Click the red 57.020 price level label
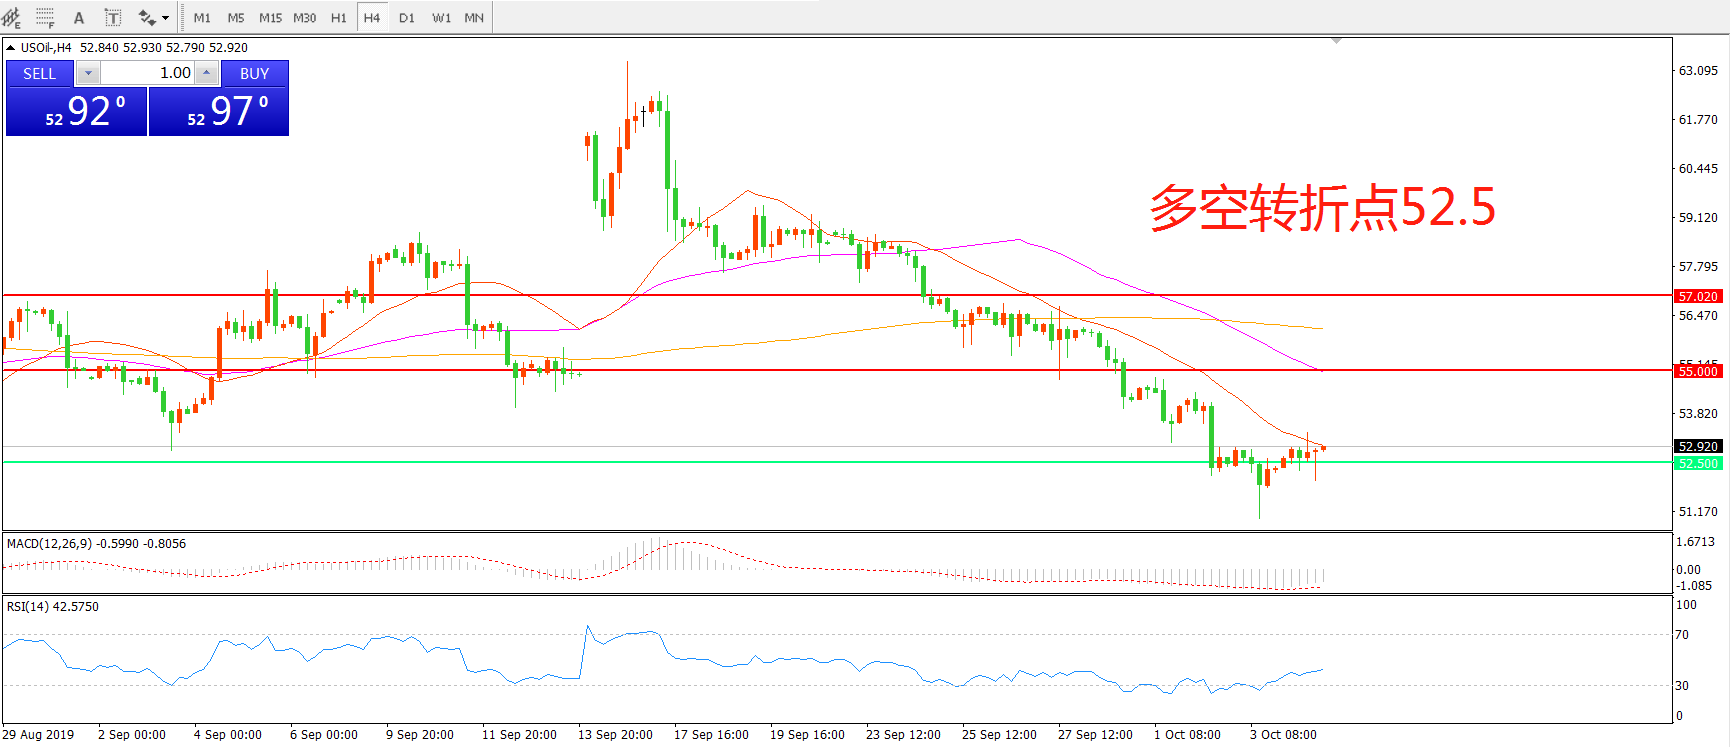 coord(1697,296)
